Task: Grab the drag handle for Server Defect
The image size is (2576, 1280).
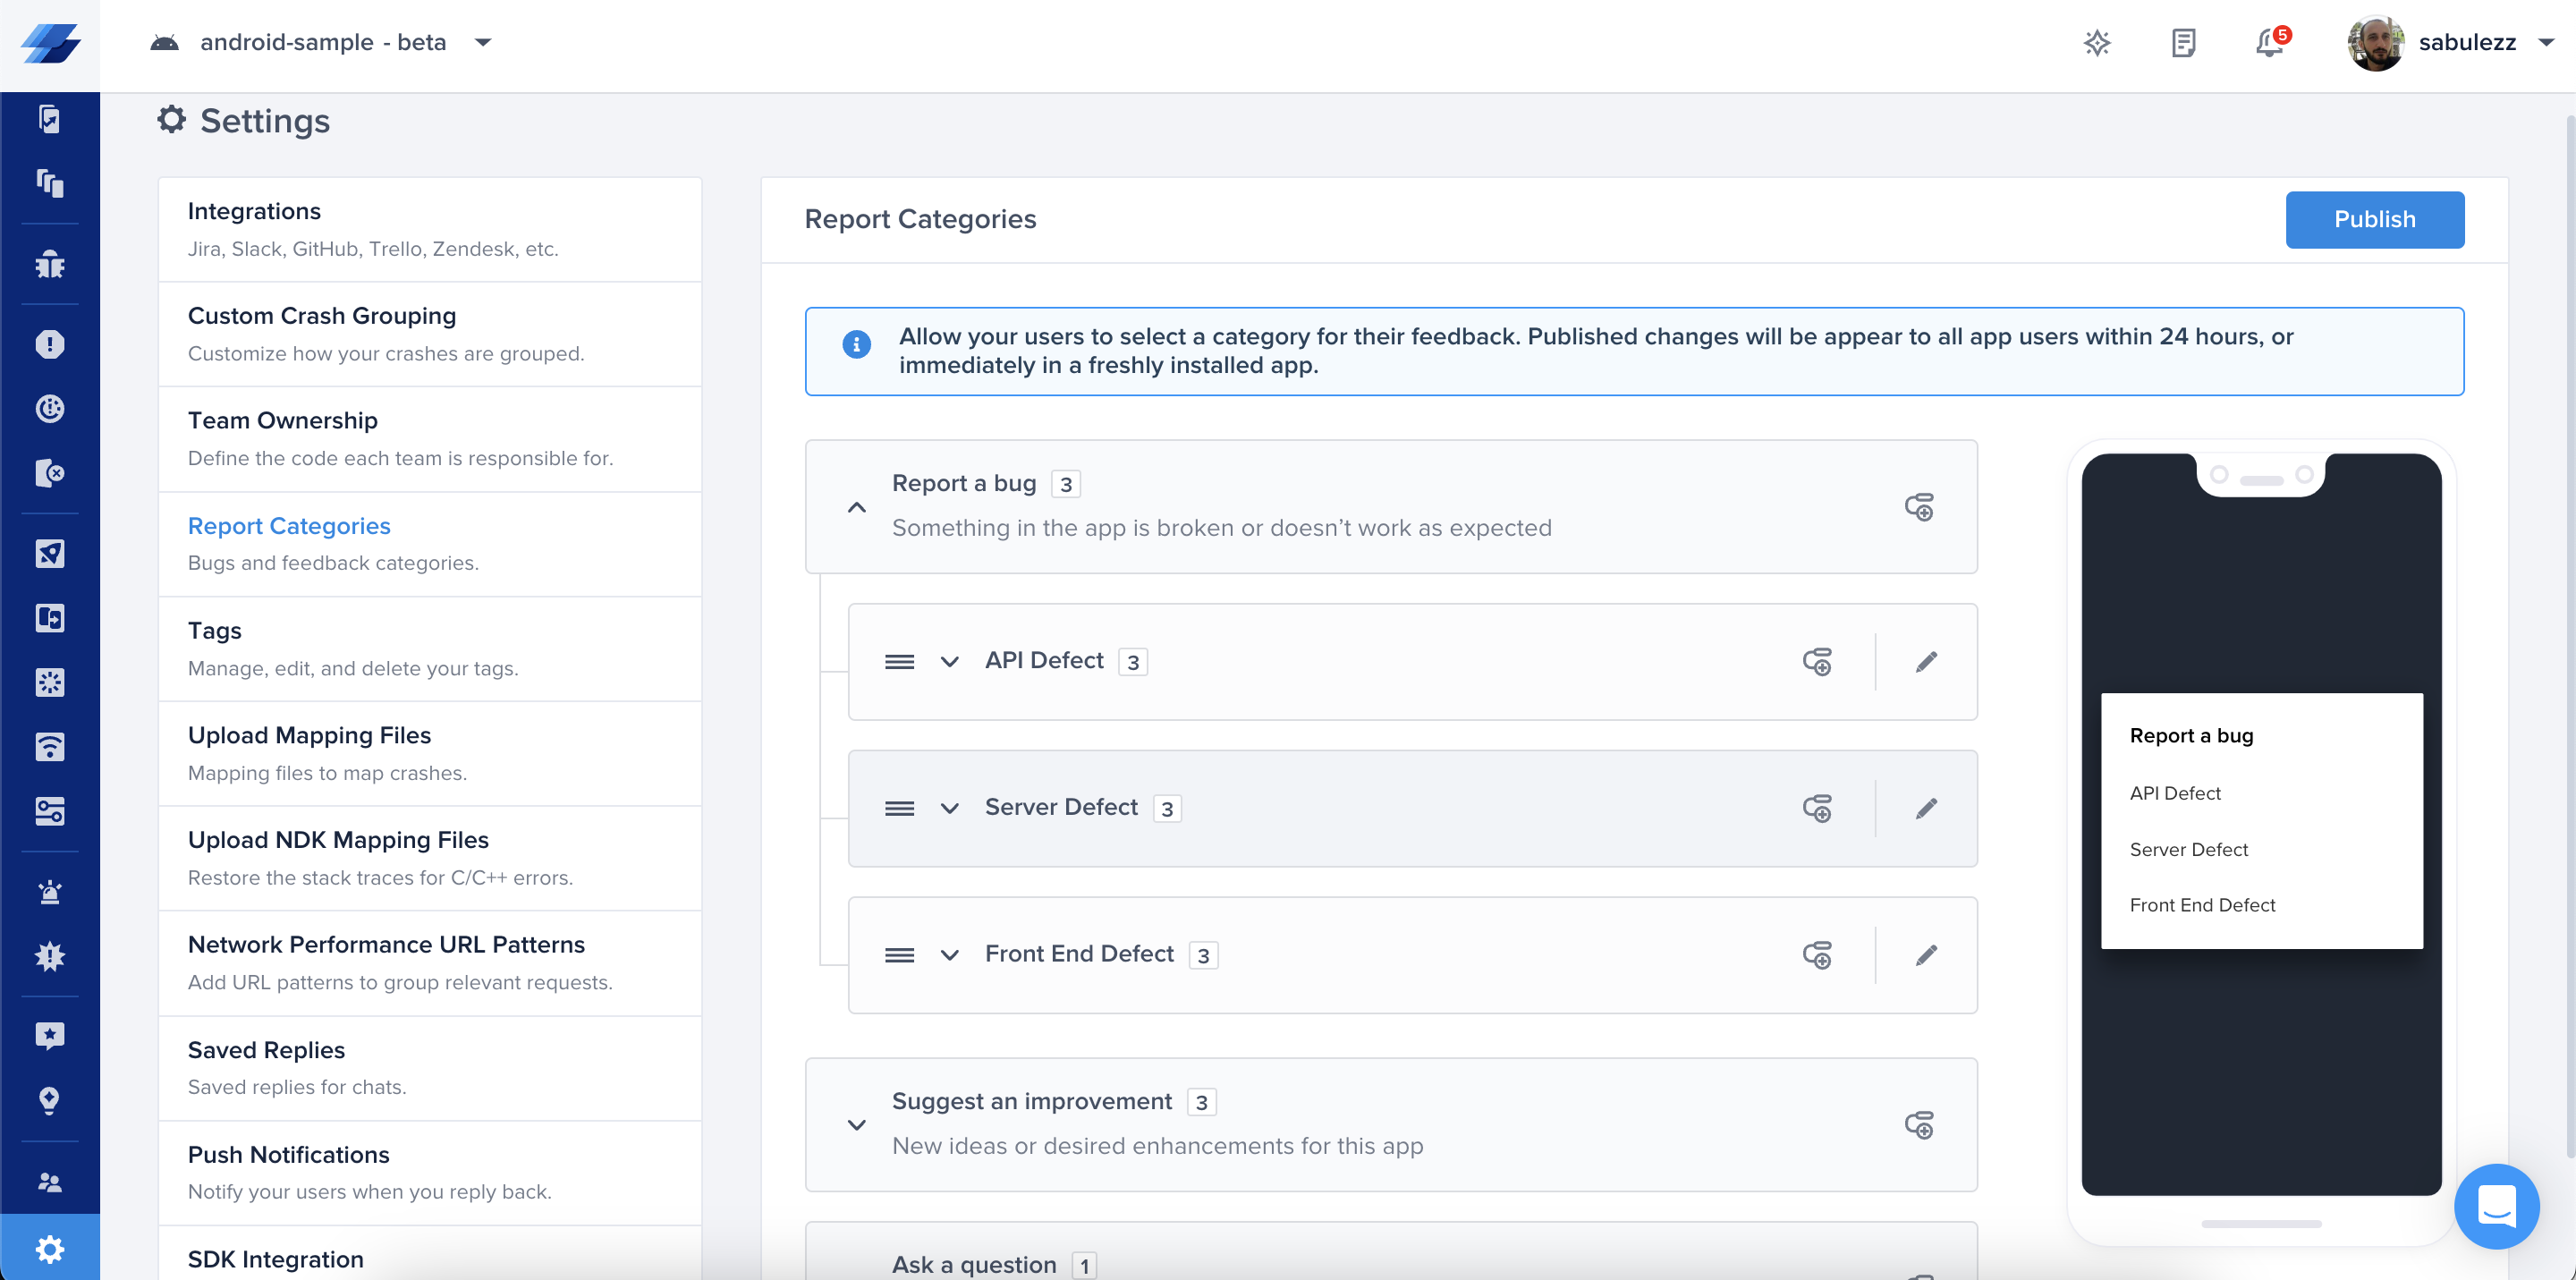Action: click(899, 808)
